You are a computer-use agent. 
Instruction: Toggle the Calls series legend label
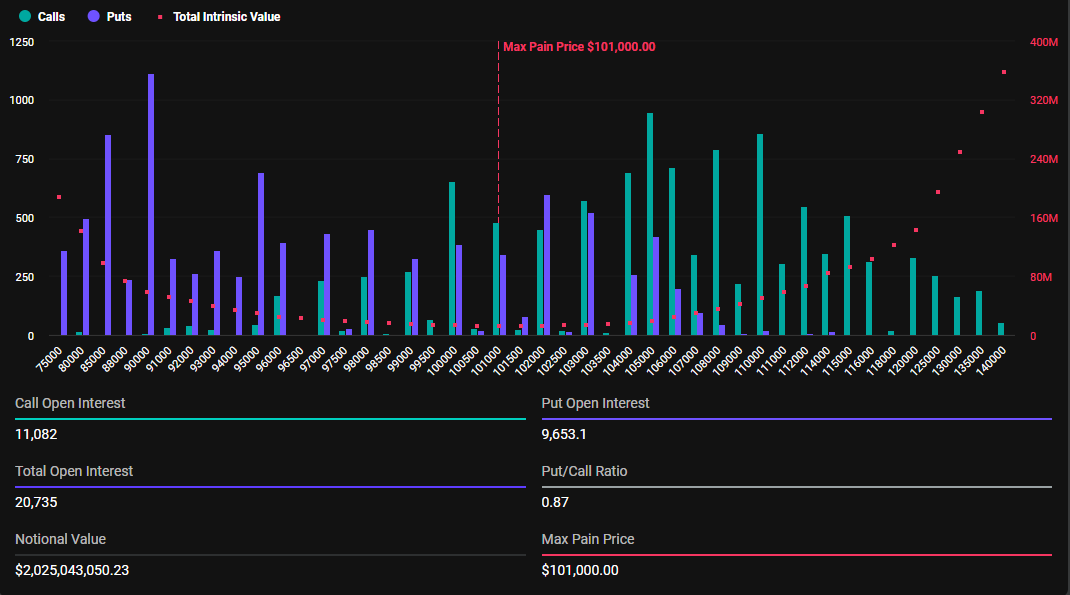51,17
